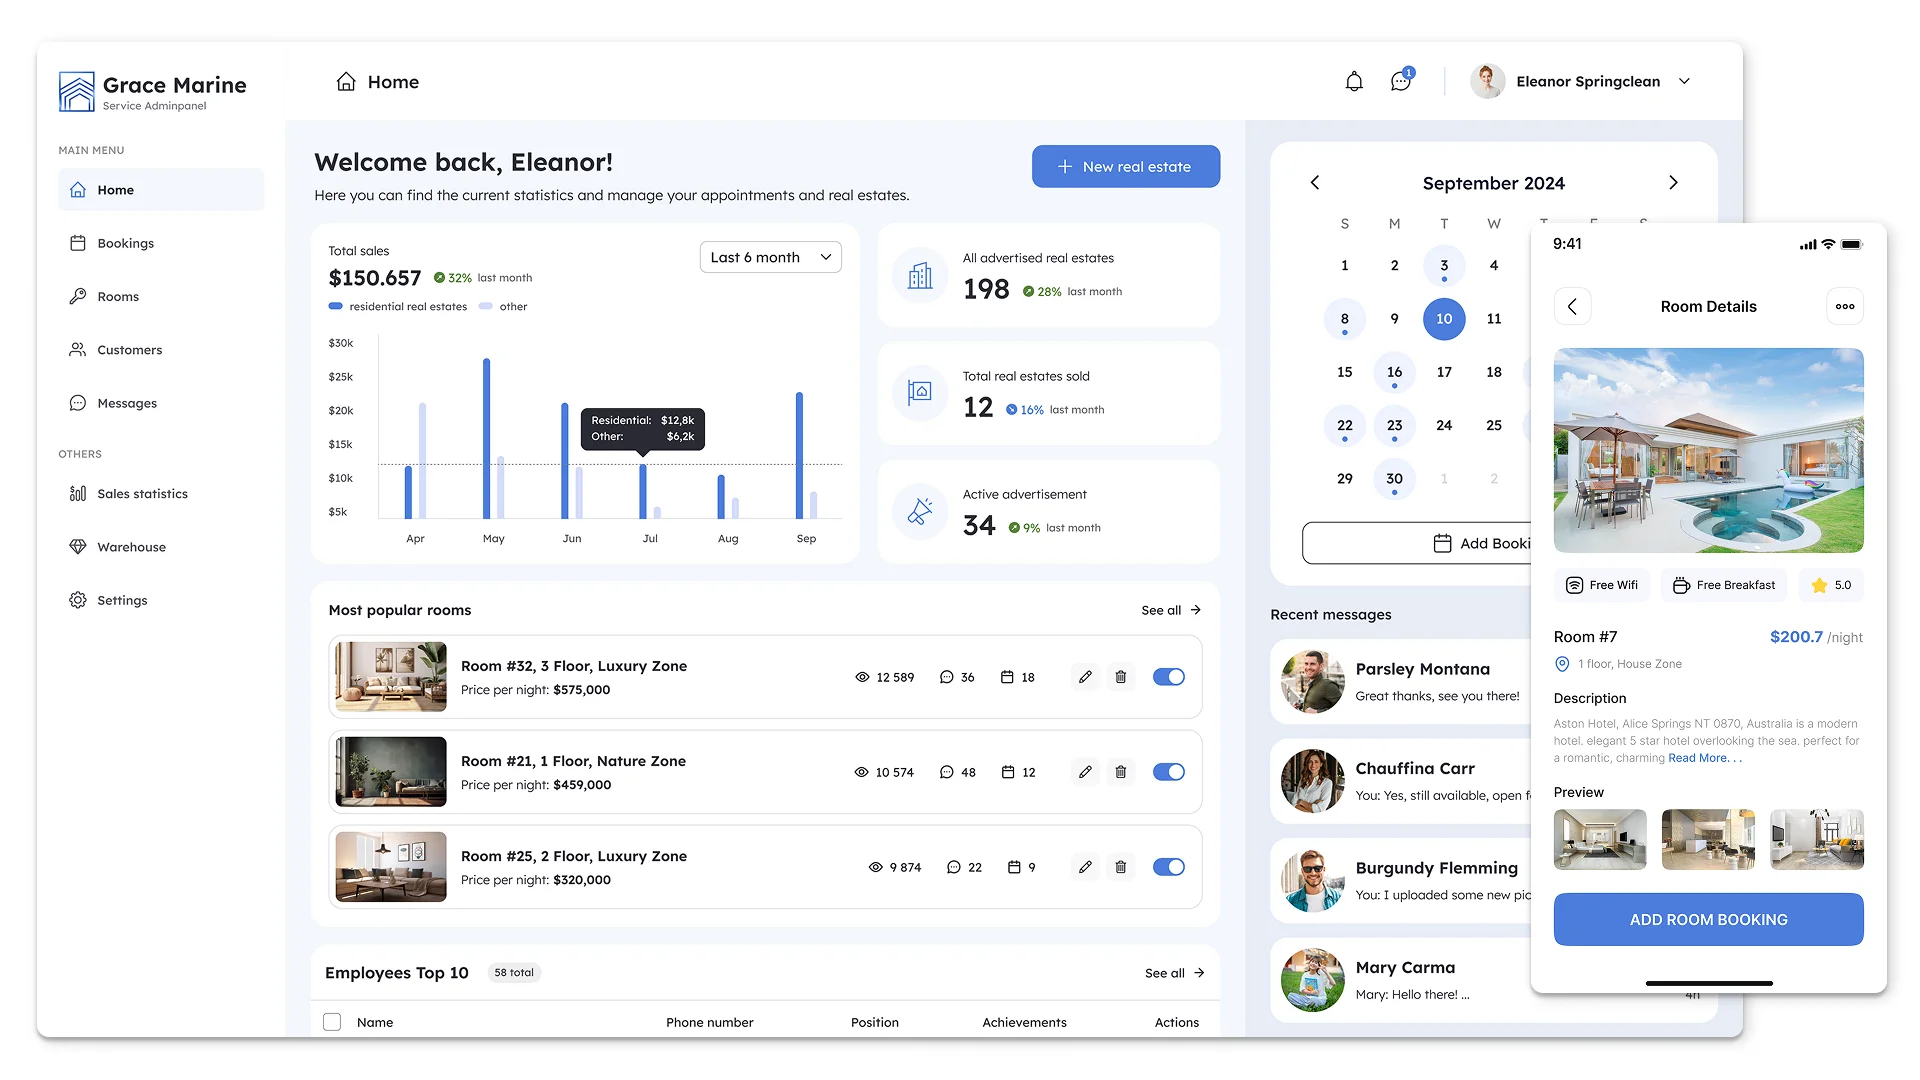1920x1080 pixels.
Task: Click Eleanor Springclean's profile avatar
Action: click(x=1487, y=81)
